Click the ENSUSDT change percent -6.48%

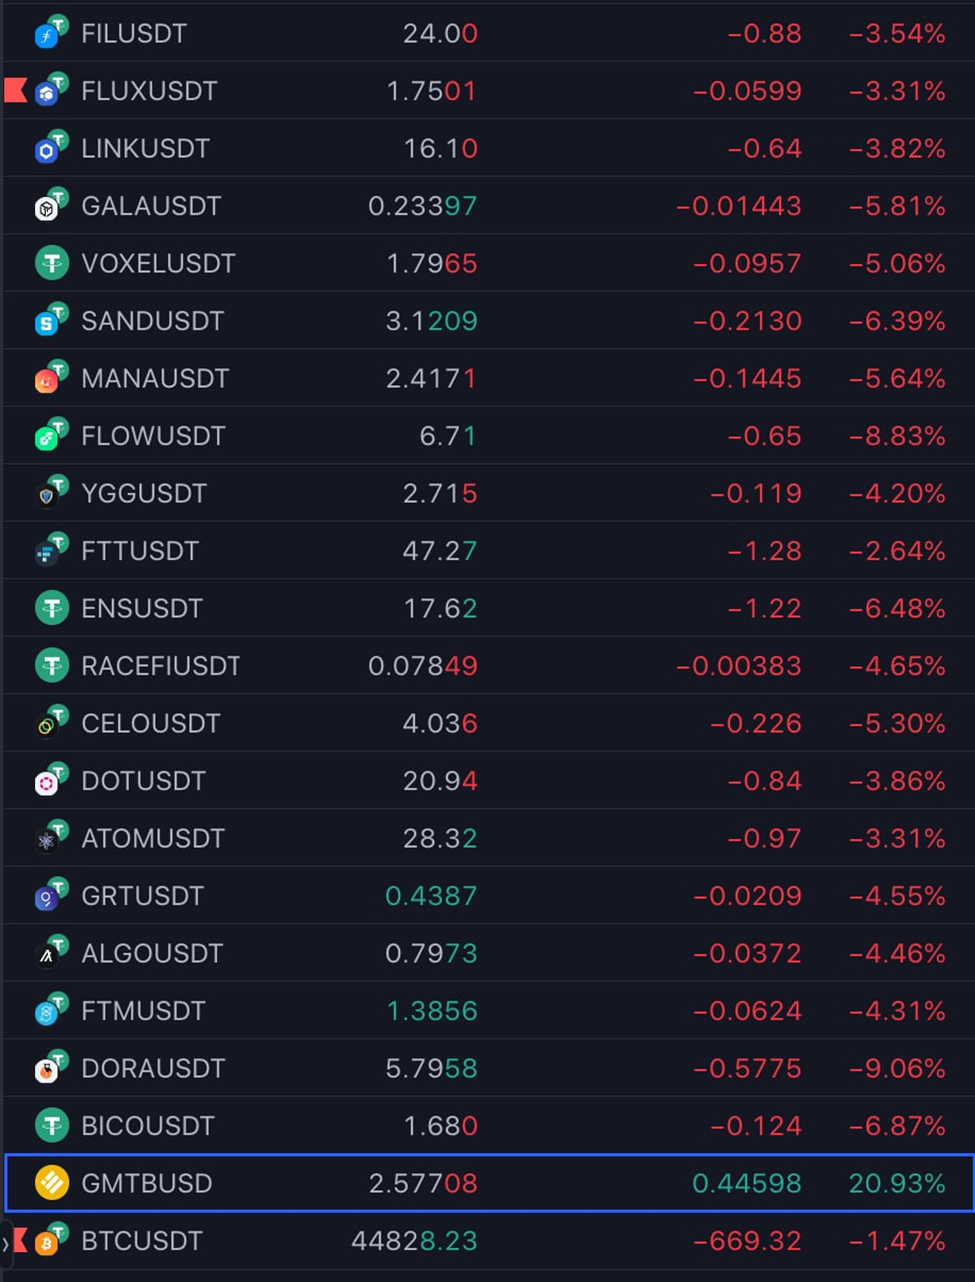point(897,608)
